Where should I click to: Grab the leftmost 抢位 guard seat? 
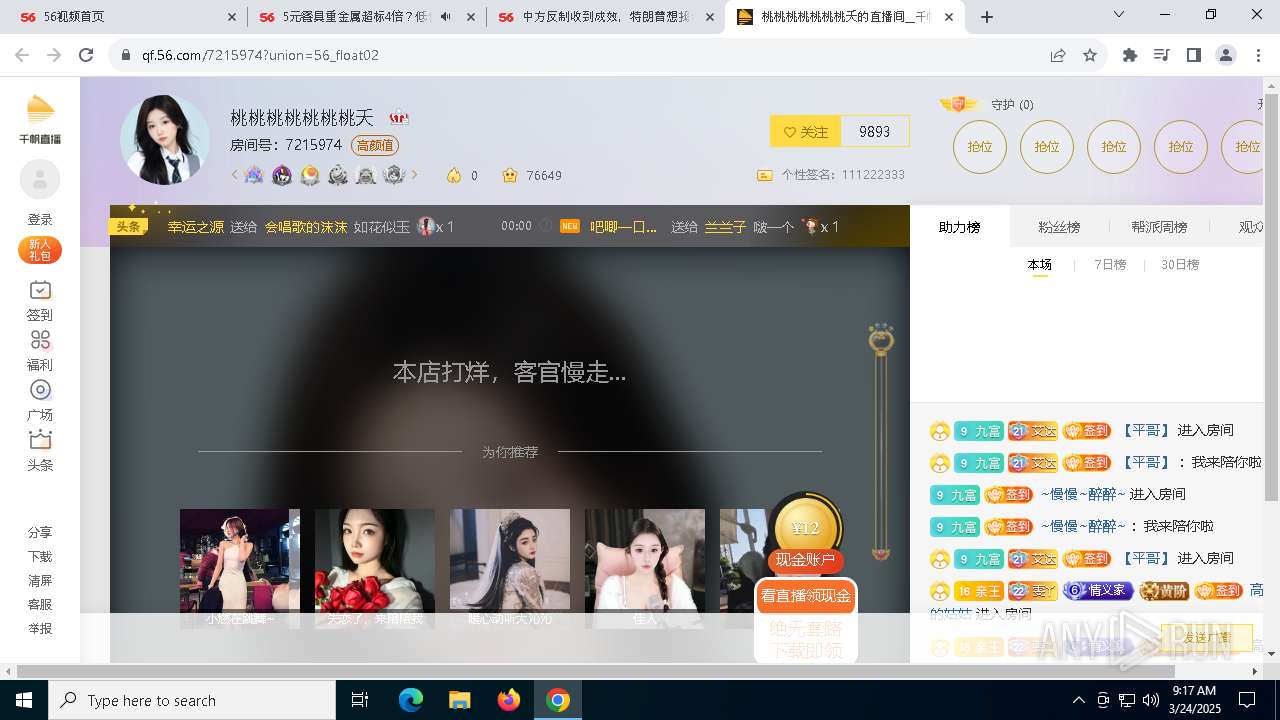[980, 147]
